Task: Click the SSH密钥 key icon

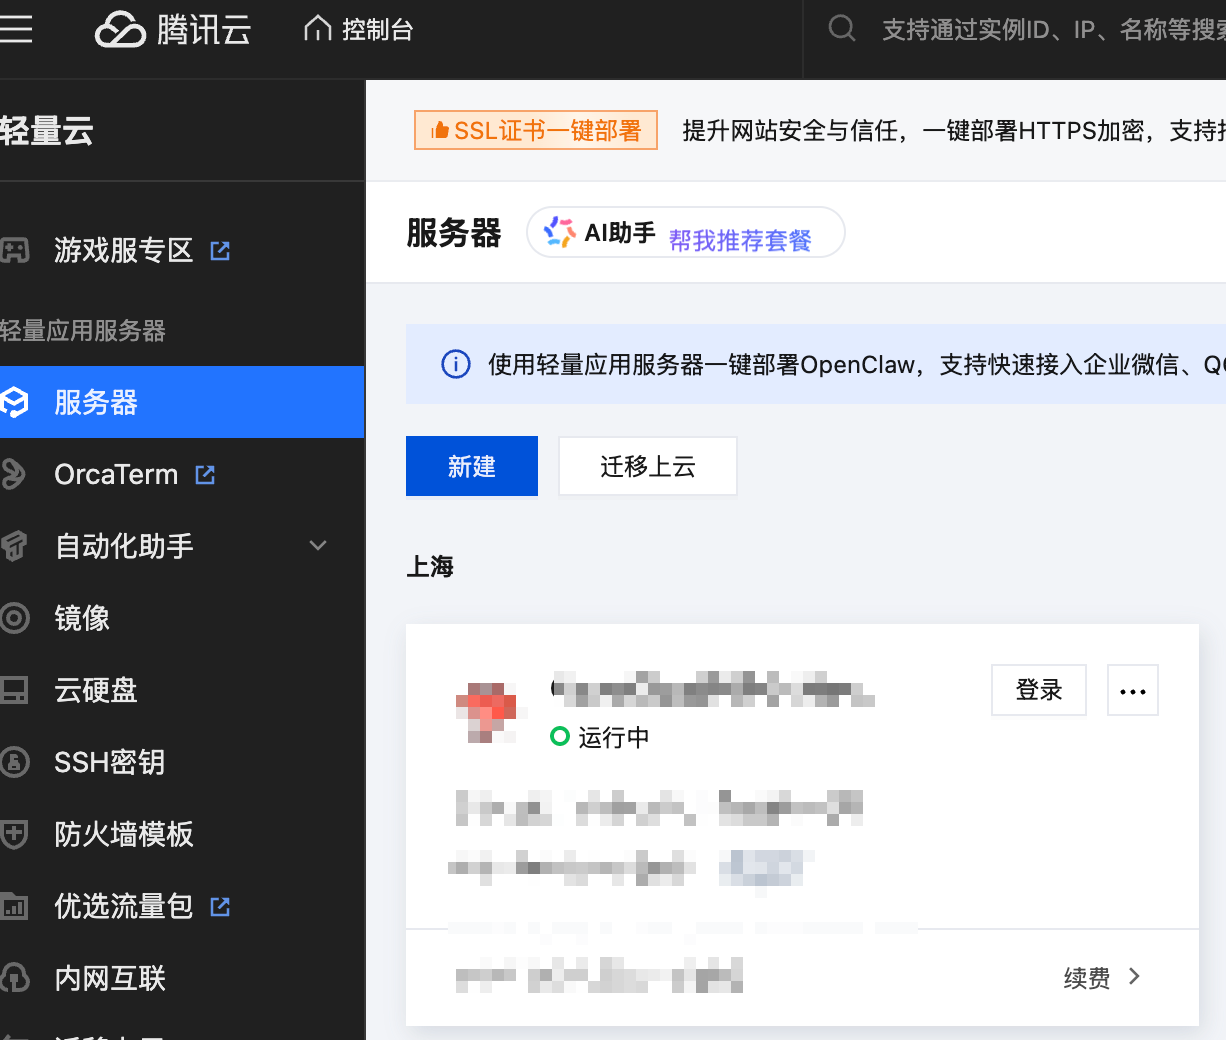Action: [16, 762]
